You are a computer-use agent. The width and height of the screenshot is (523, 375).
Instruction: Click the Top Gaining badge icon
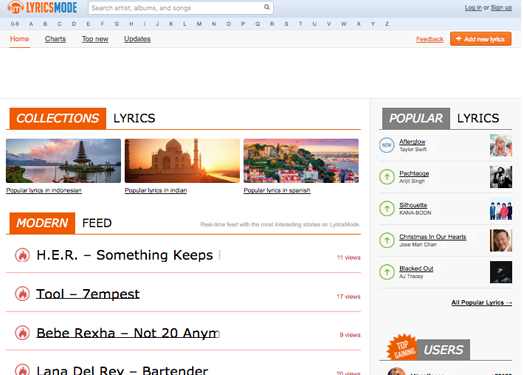point(402,348)
